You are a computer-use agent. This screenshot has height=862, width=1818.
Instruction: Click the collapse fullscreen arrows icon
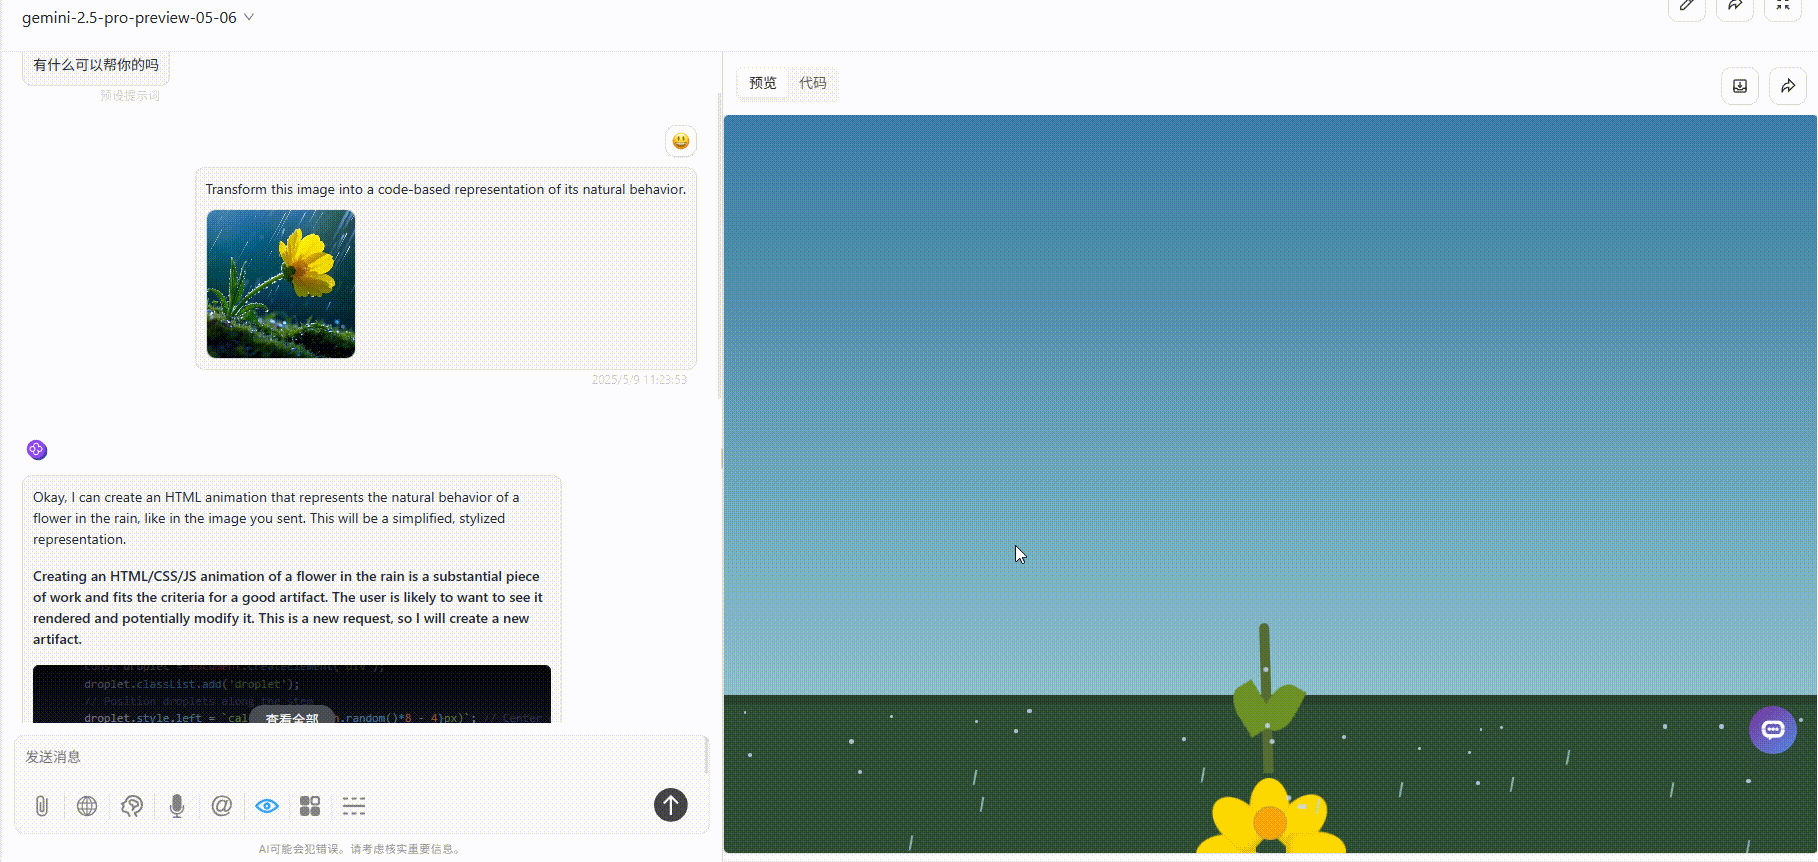(1783, 6)
